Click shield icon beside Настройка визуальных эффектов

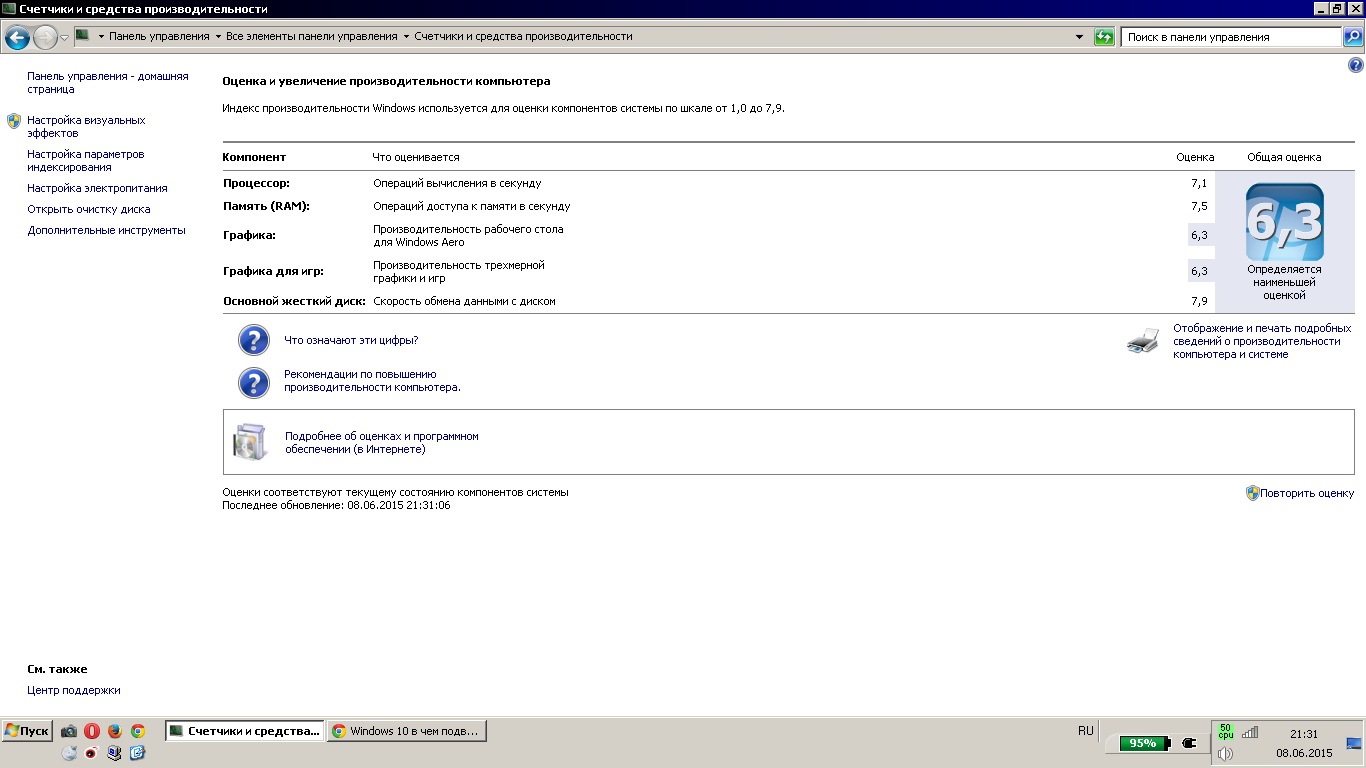14,121
